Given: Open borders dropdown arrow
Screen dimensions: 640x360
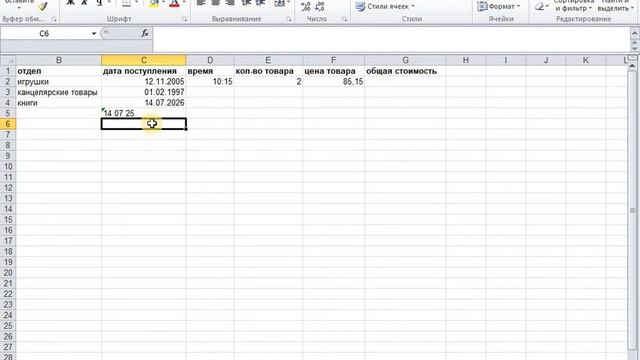Looking at the screenshot, I should click(136, 3).
